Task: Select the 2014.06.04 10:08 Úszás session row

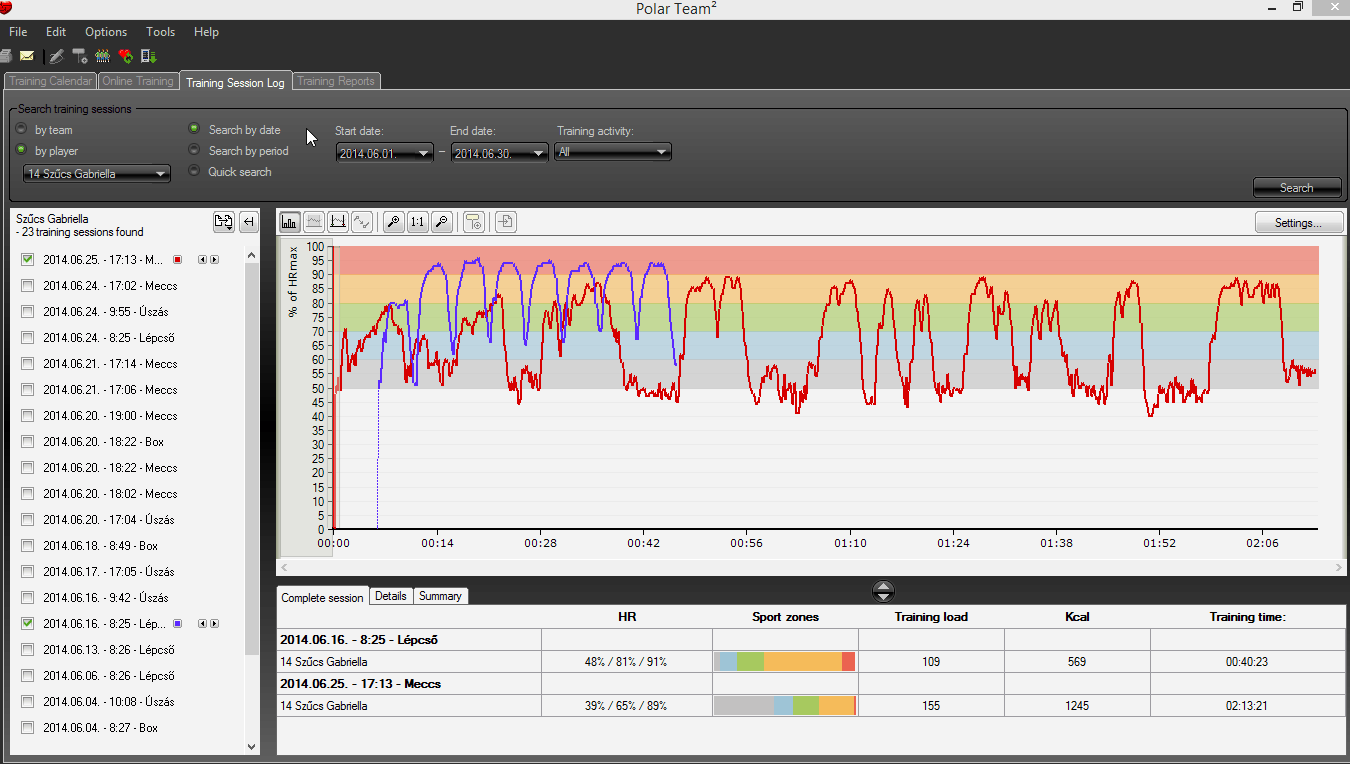Action: (x=109, y=702)
